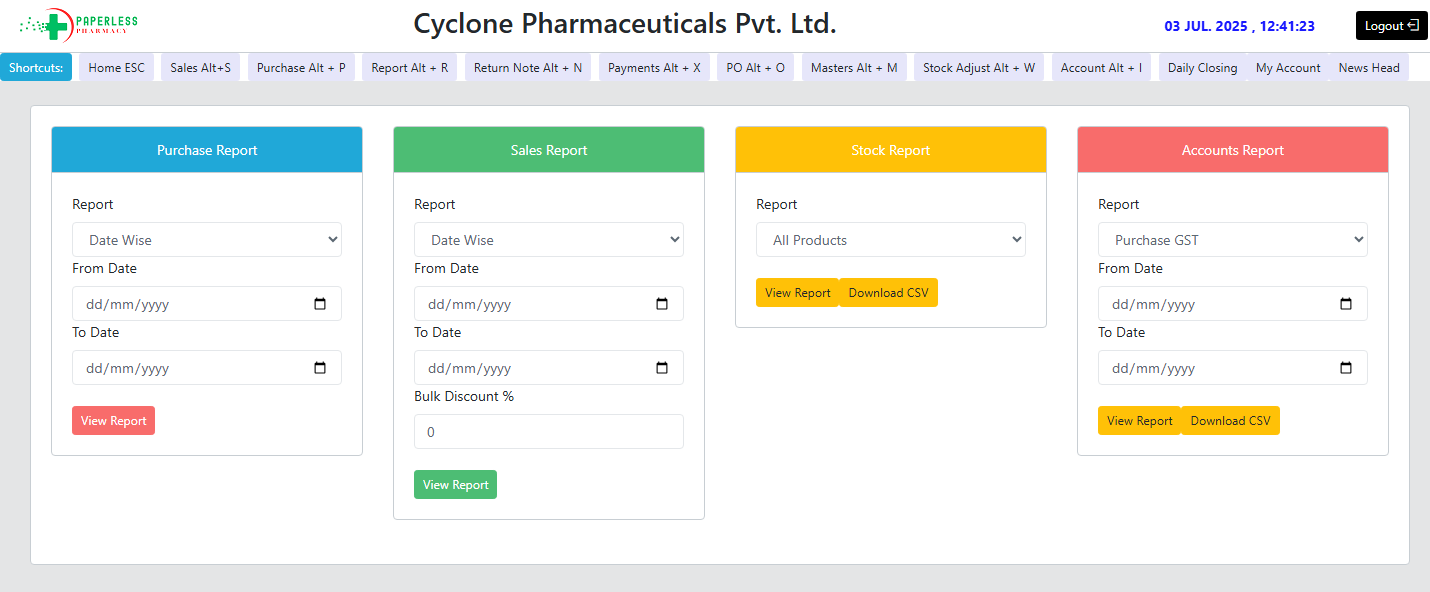Screen dimensions: 1430x592
Task: Open calendar picker for Purchase From Date
Action: (320, 304)
